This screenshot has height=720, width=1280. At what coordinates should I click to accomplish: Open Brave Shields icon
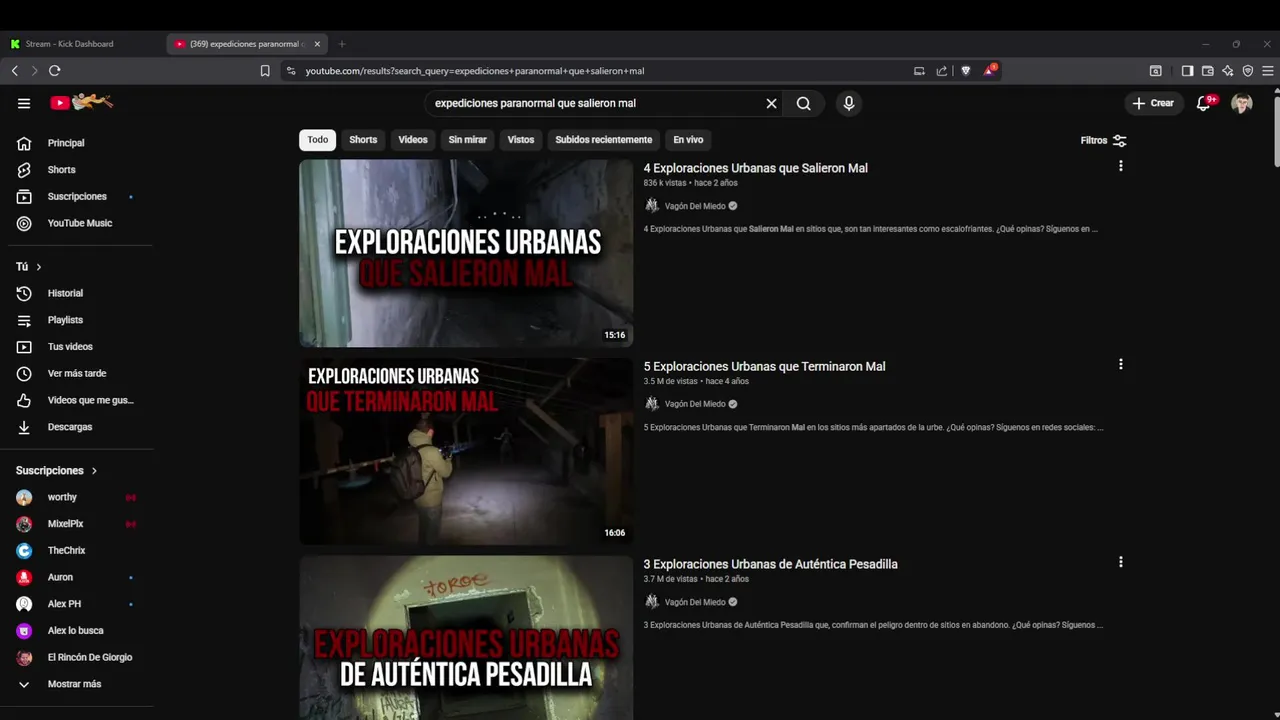point(965,71)
